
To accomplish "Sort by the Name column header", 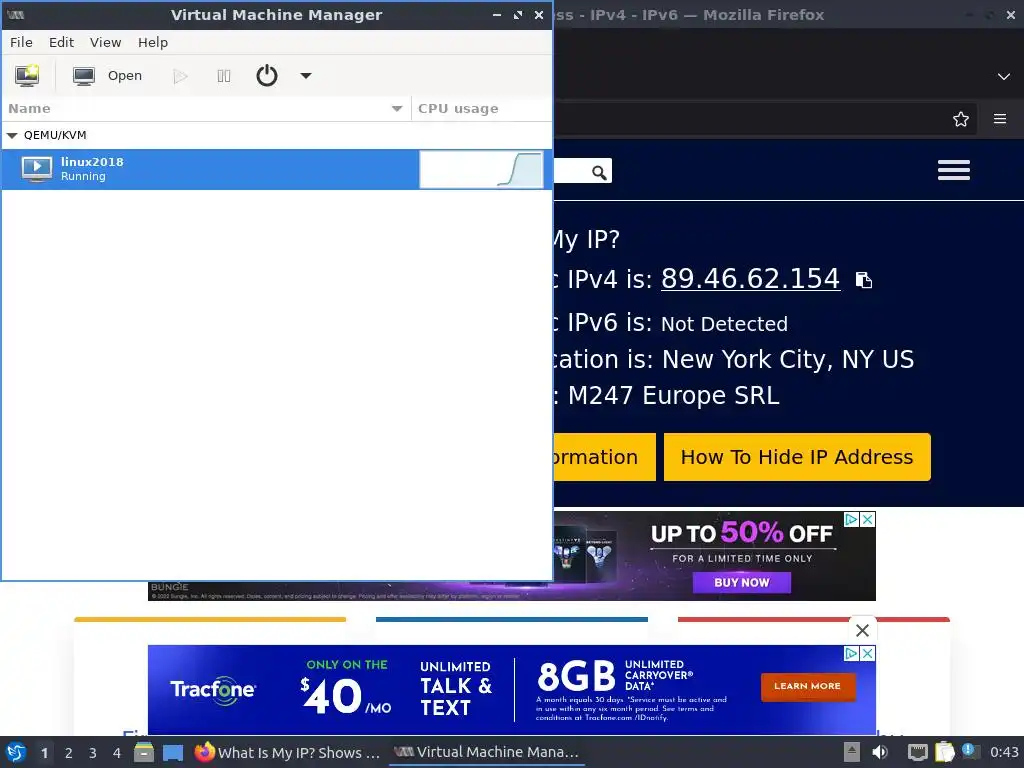I will tap(206, 108).
